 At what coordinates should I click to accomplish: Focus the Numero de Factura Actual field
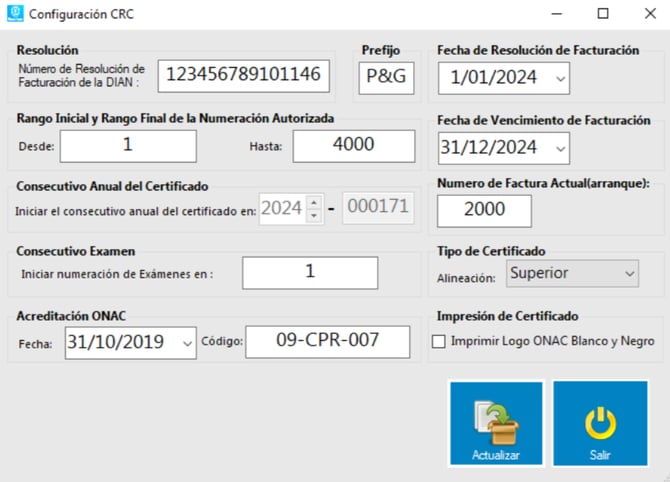[x=484, y=210]
